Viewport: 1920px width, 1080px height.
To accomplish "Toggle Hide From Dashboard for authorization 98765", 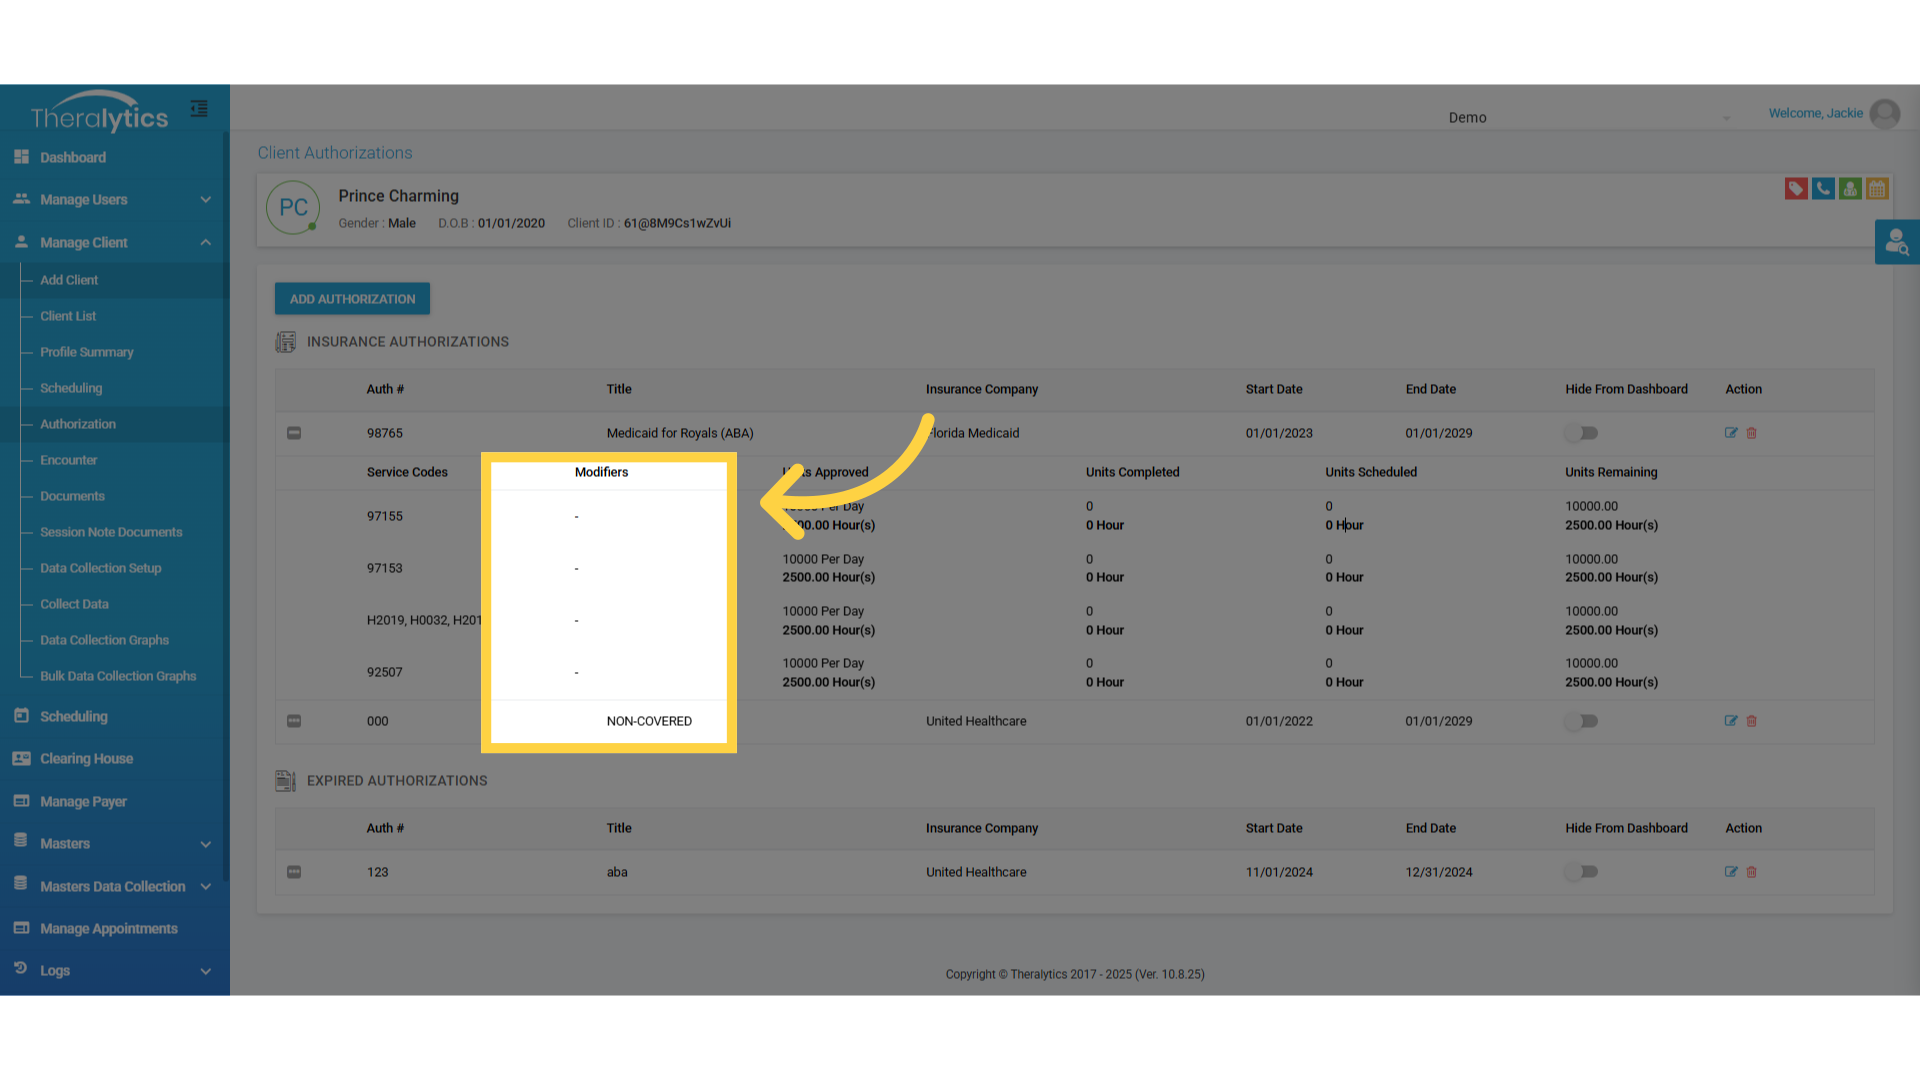I will [x=1582, y=433].
